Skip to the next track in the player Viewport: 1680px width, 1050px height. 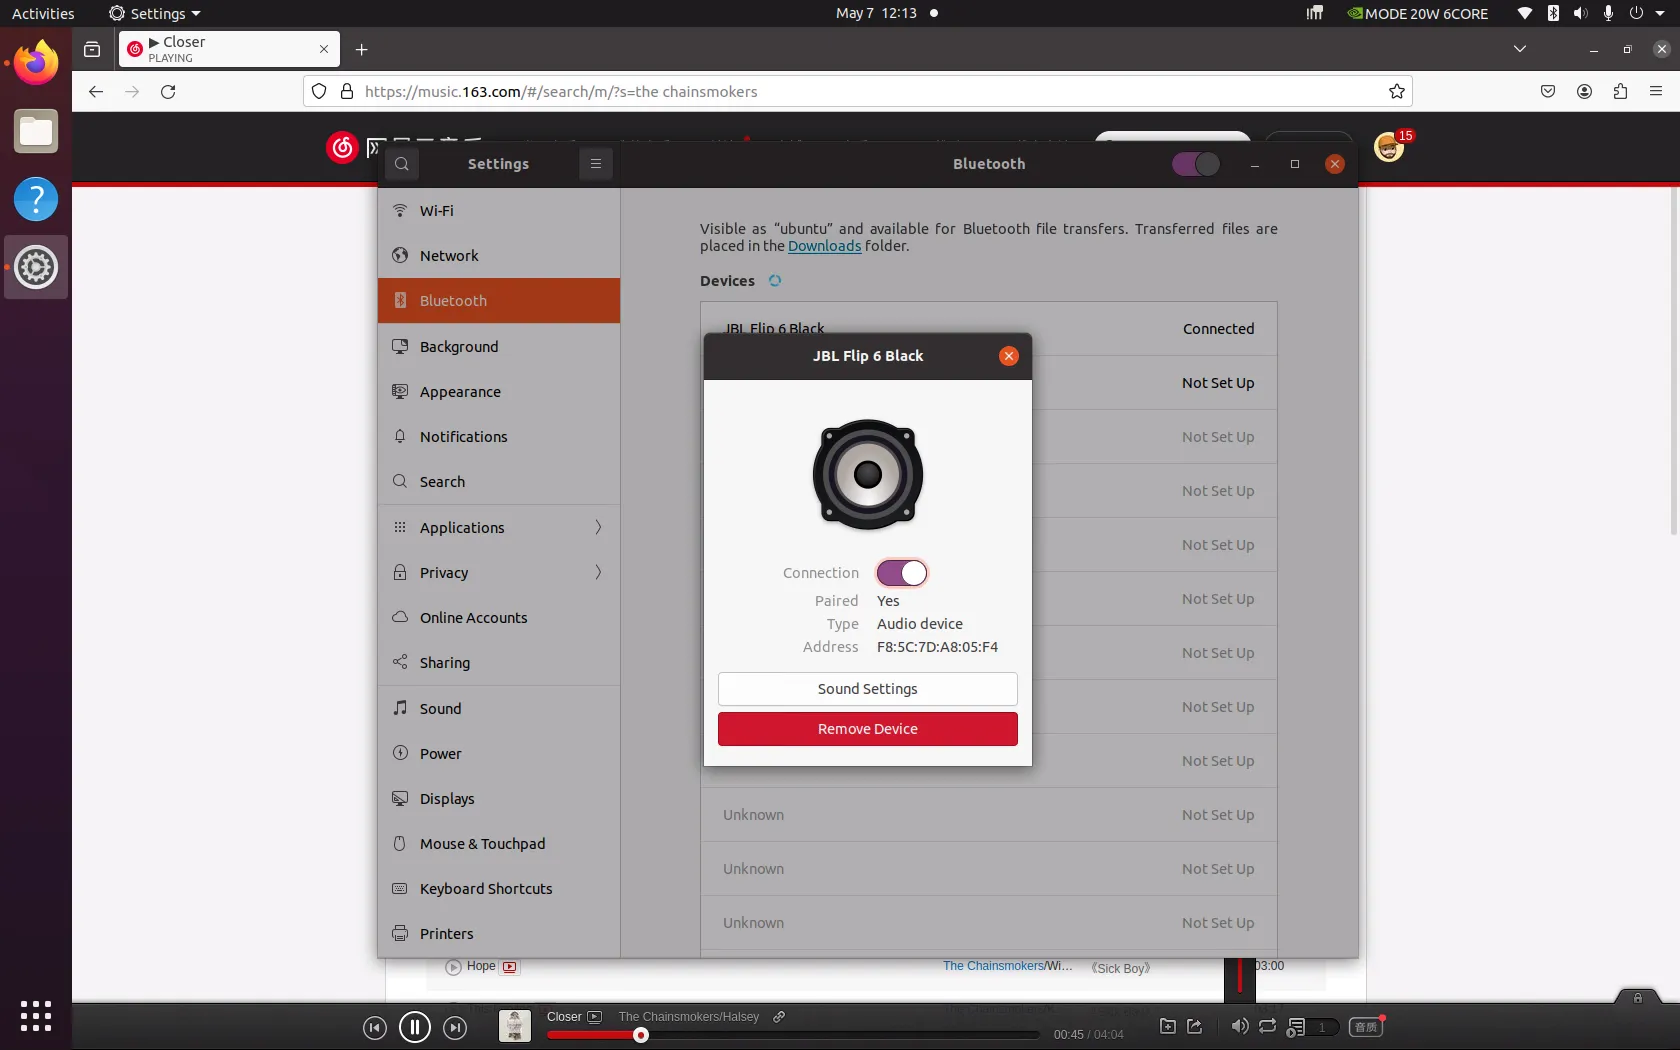click(455, 1028)
